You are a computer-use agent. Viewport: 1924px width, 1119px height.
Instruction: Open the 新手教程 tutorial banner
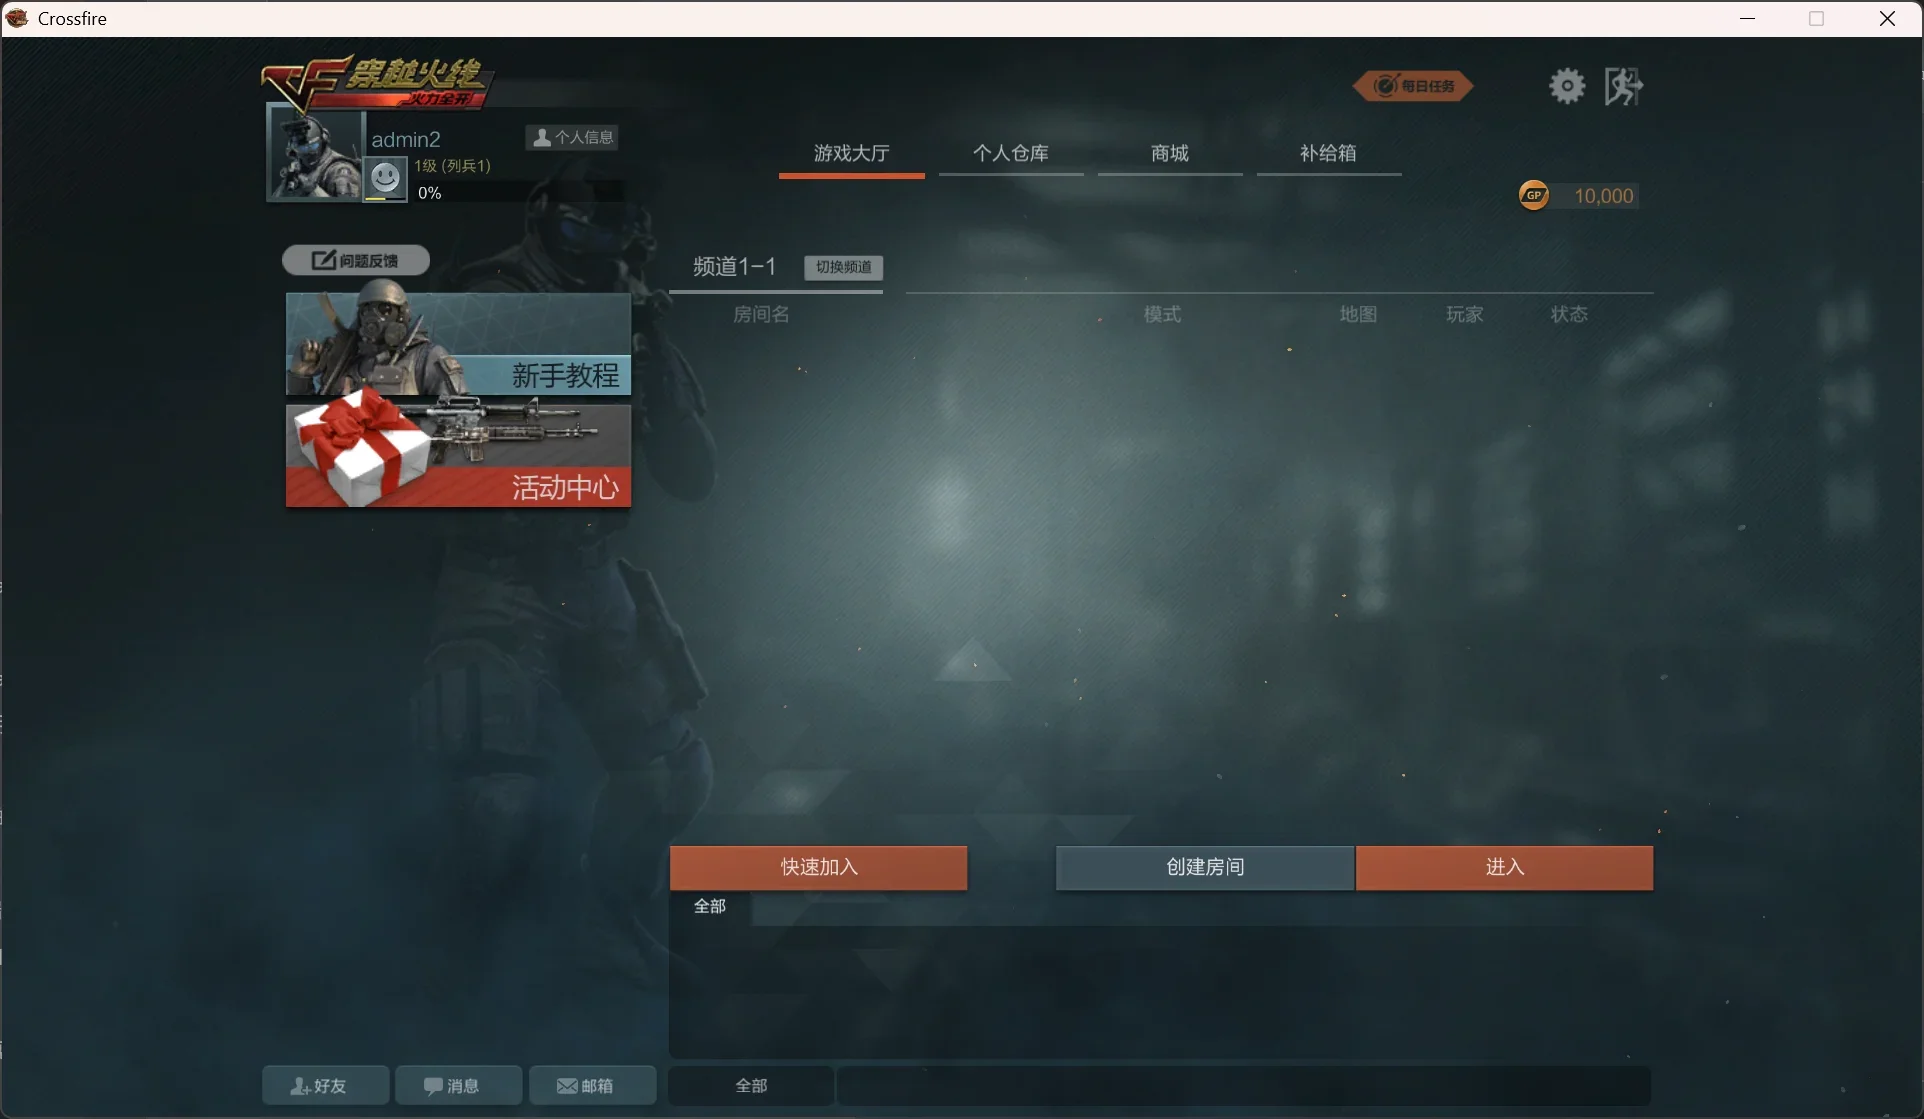click(458, 344)
